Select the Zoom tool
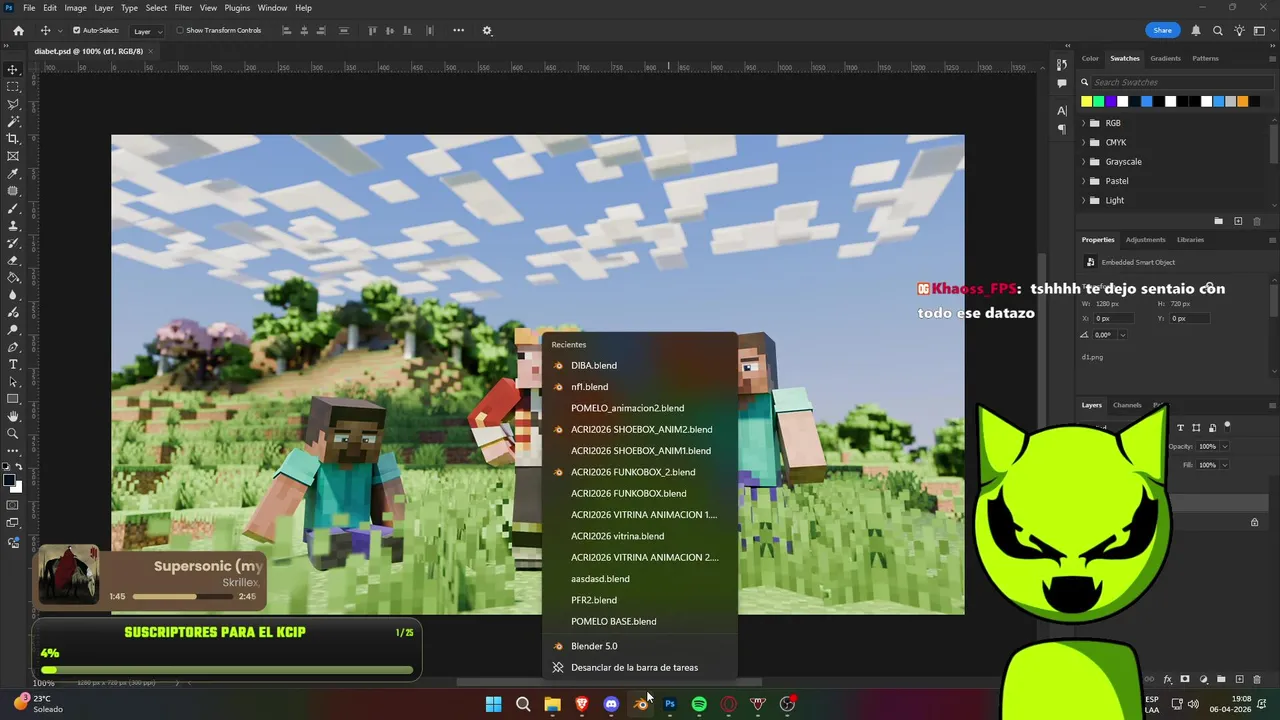This screenshot has height=720, width=1280. [13, 433]
